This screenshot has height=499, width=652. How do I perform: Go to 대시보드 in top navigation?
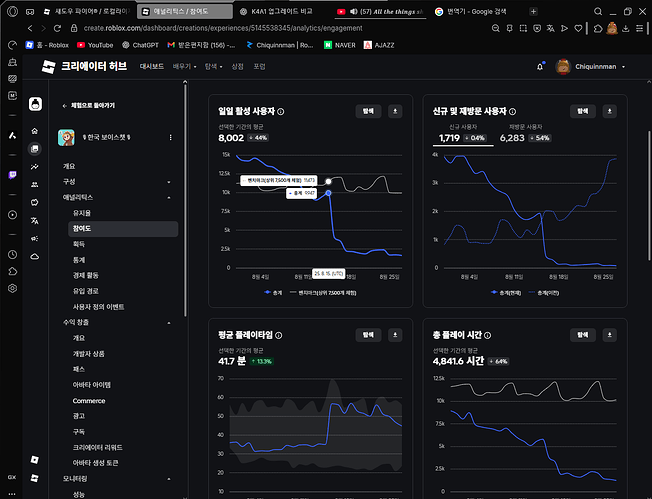pos(152,67)
